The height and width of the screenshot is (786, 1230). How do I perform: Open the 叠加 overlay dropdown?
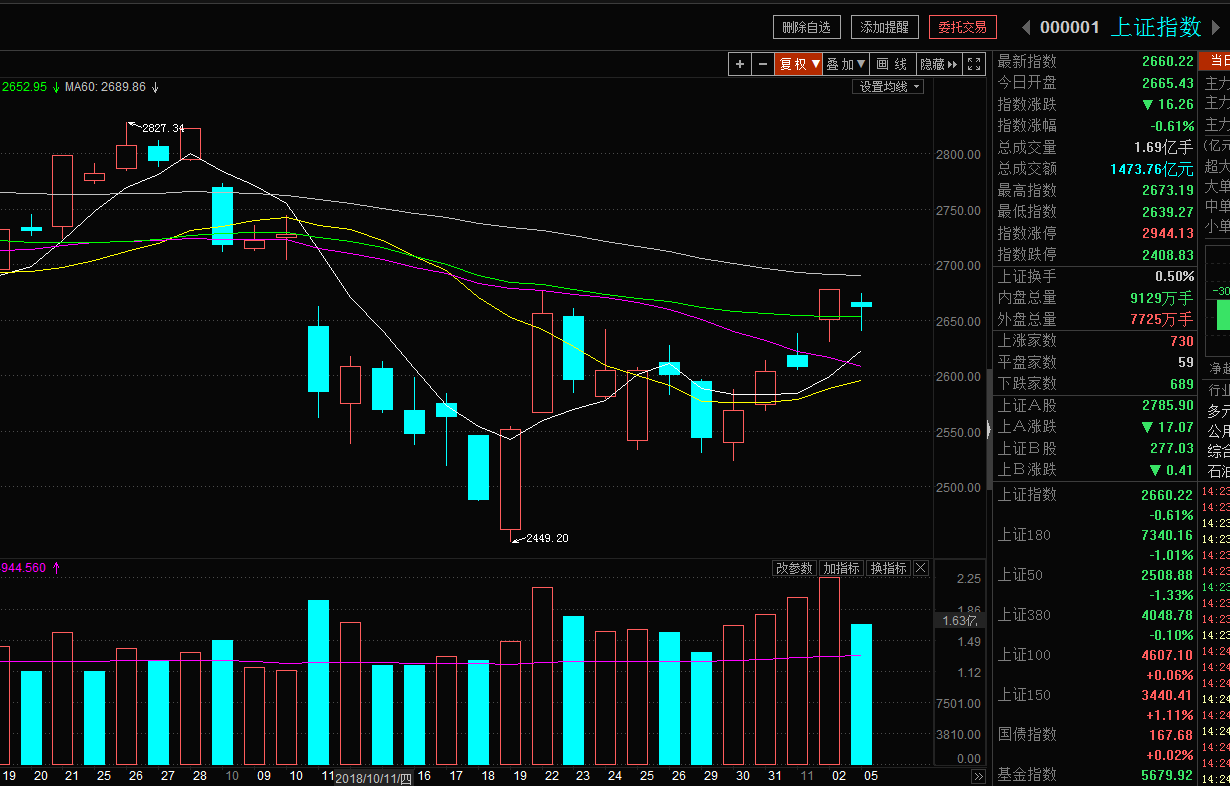(x=846, y=64)
